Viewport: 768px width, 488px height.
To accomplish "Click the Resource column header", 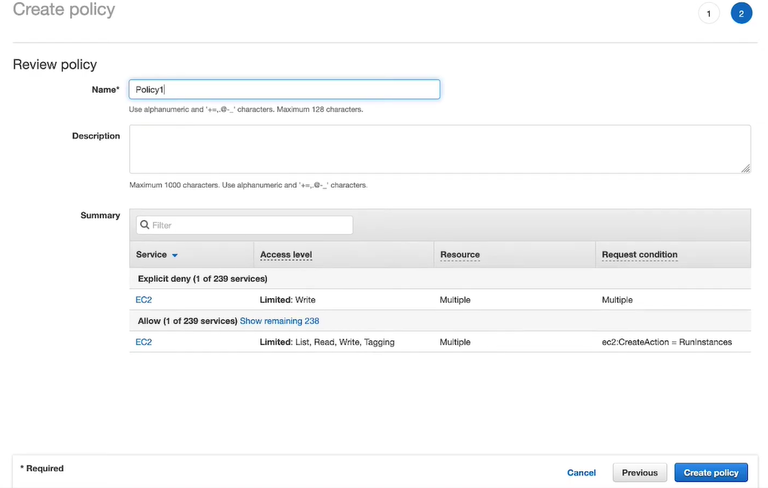I will pyautogui.click(x=460, y=255).
